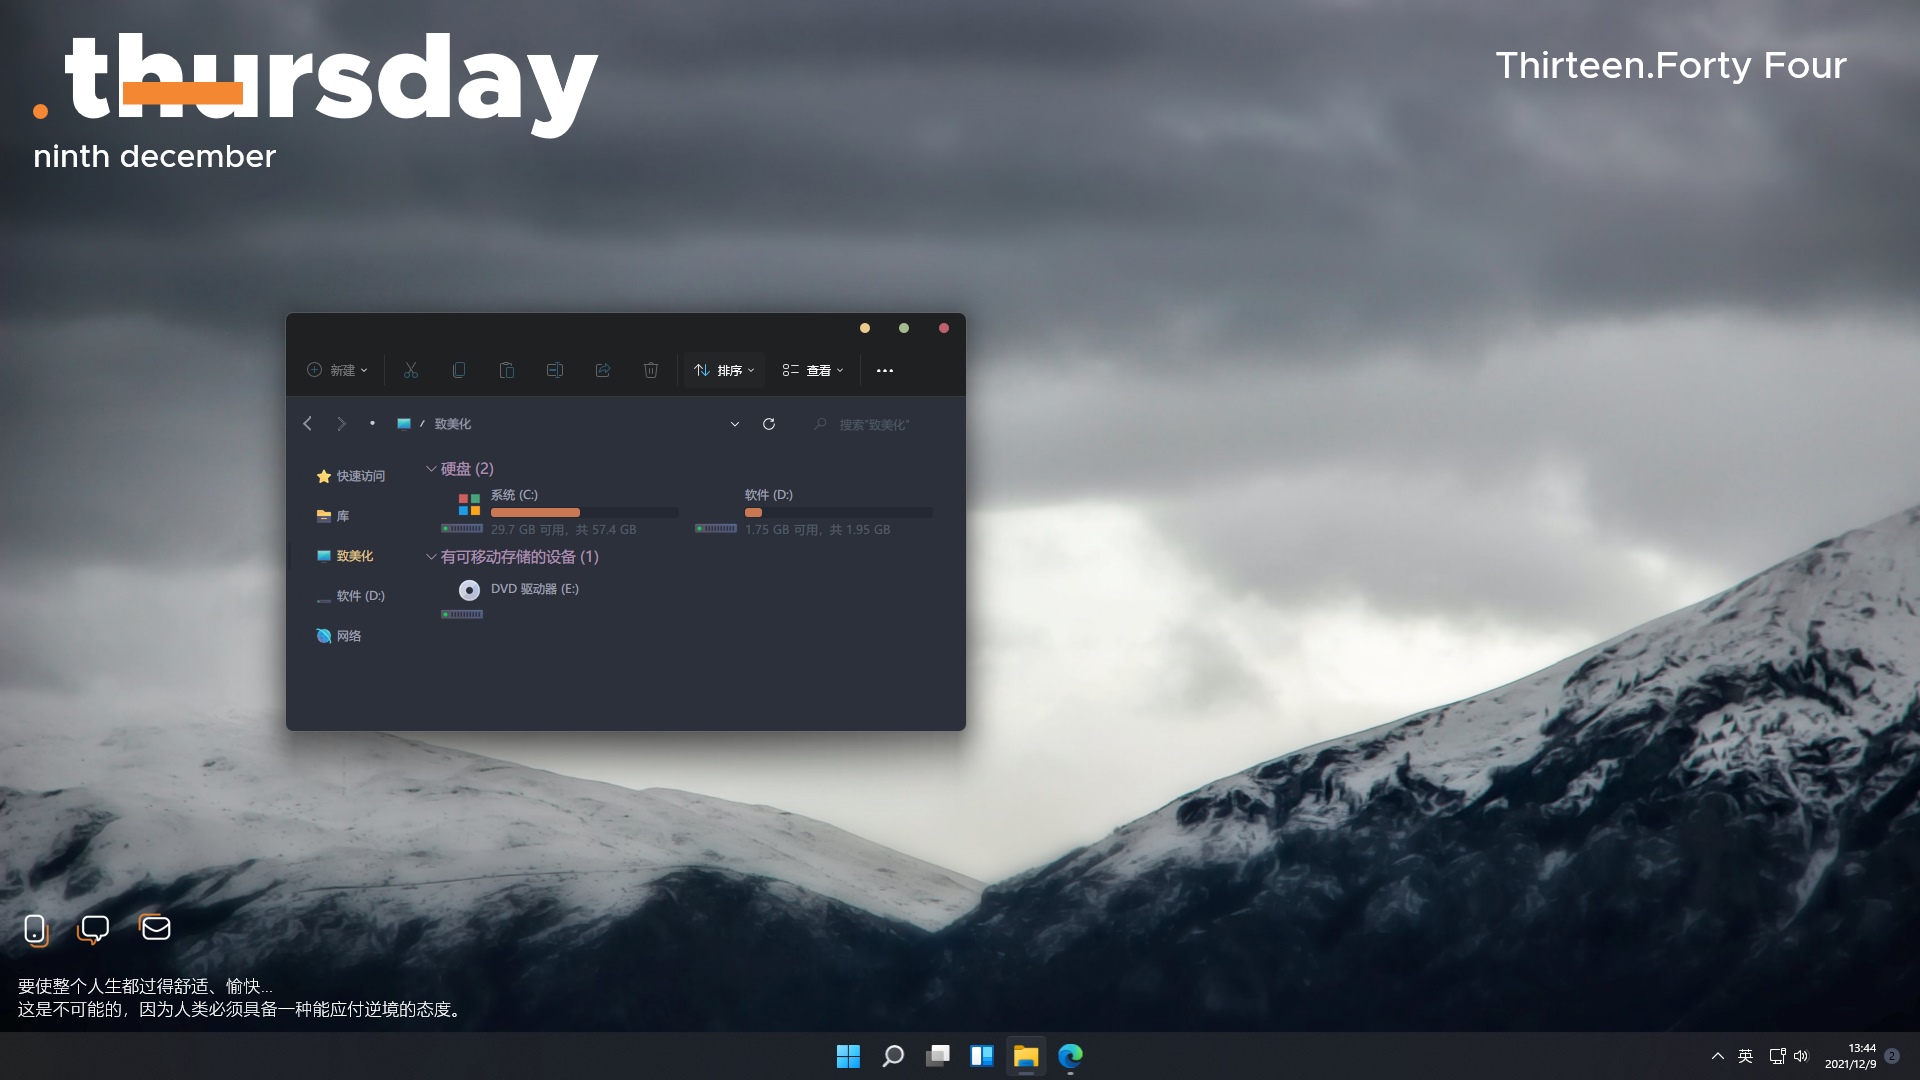Screen dimensions: 1920x1080
Task: Select 软件 (D:) in the sidebar
Action: (x=357, y=595)
